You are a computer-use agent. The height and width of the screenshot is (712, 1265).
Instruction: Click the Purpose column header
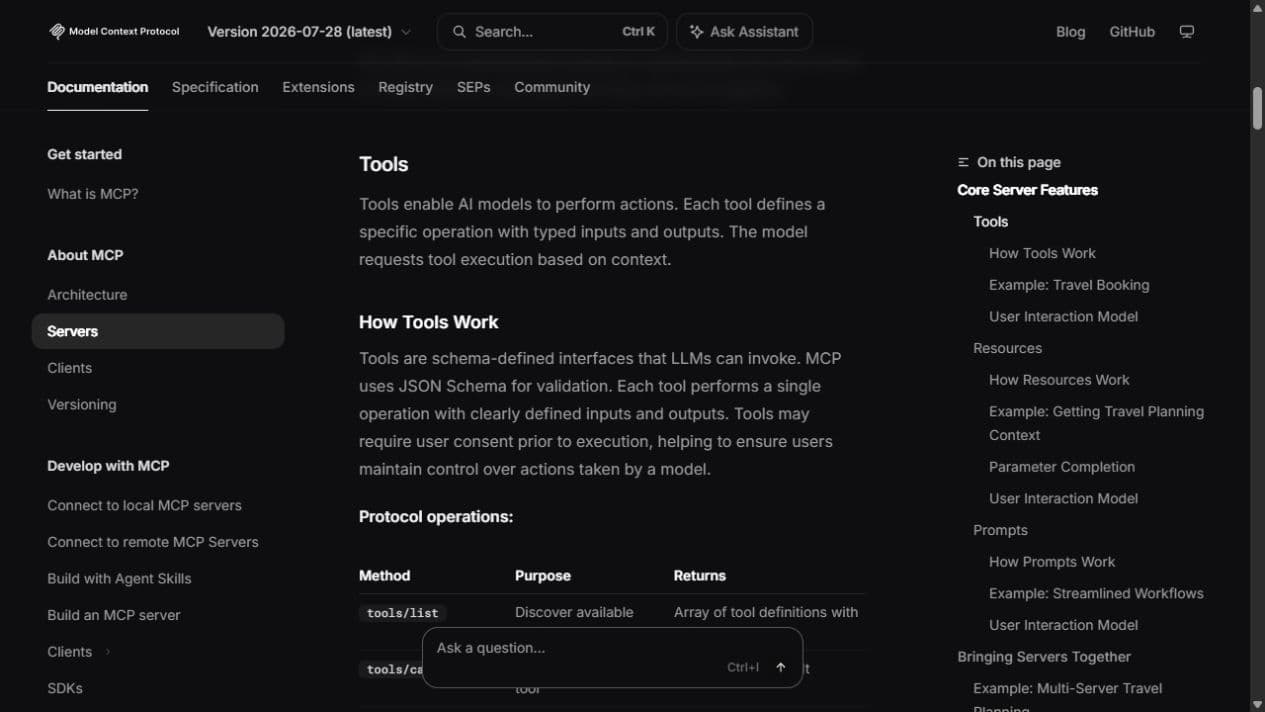(x=542, y=576)
